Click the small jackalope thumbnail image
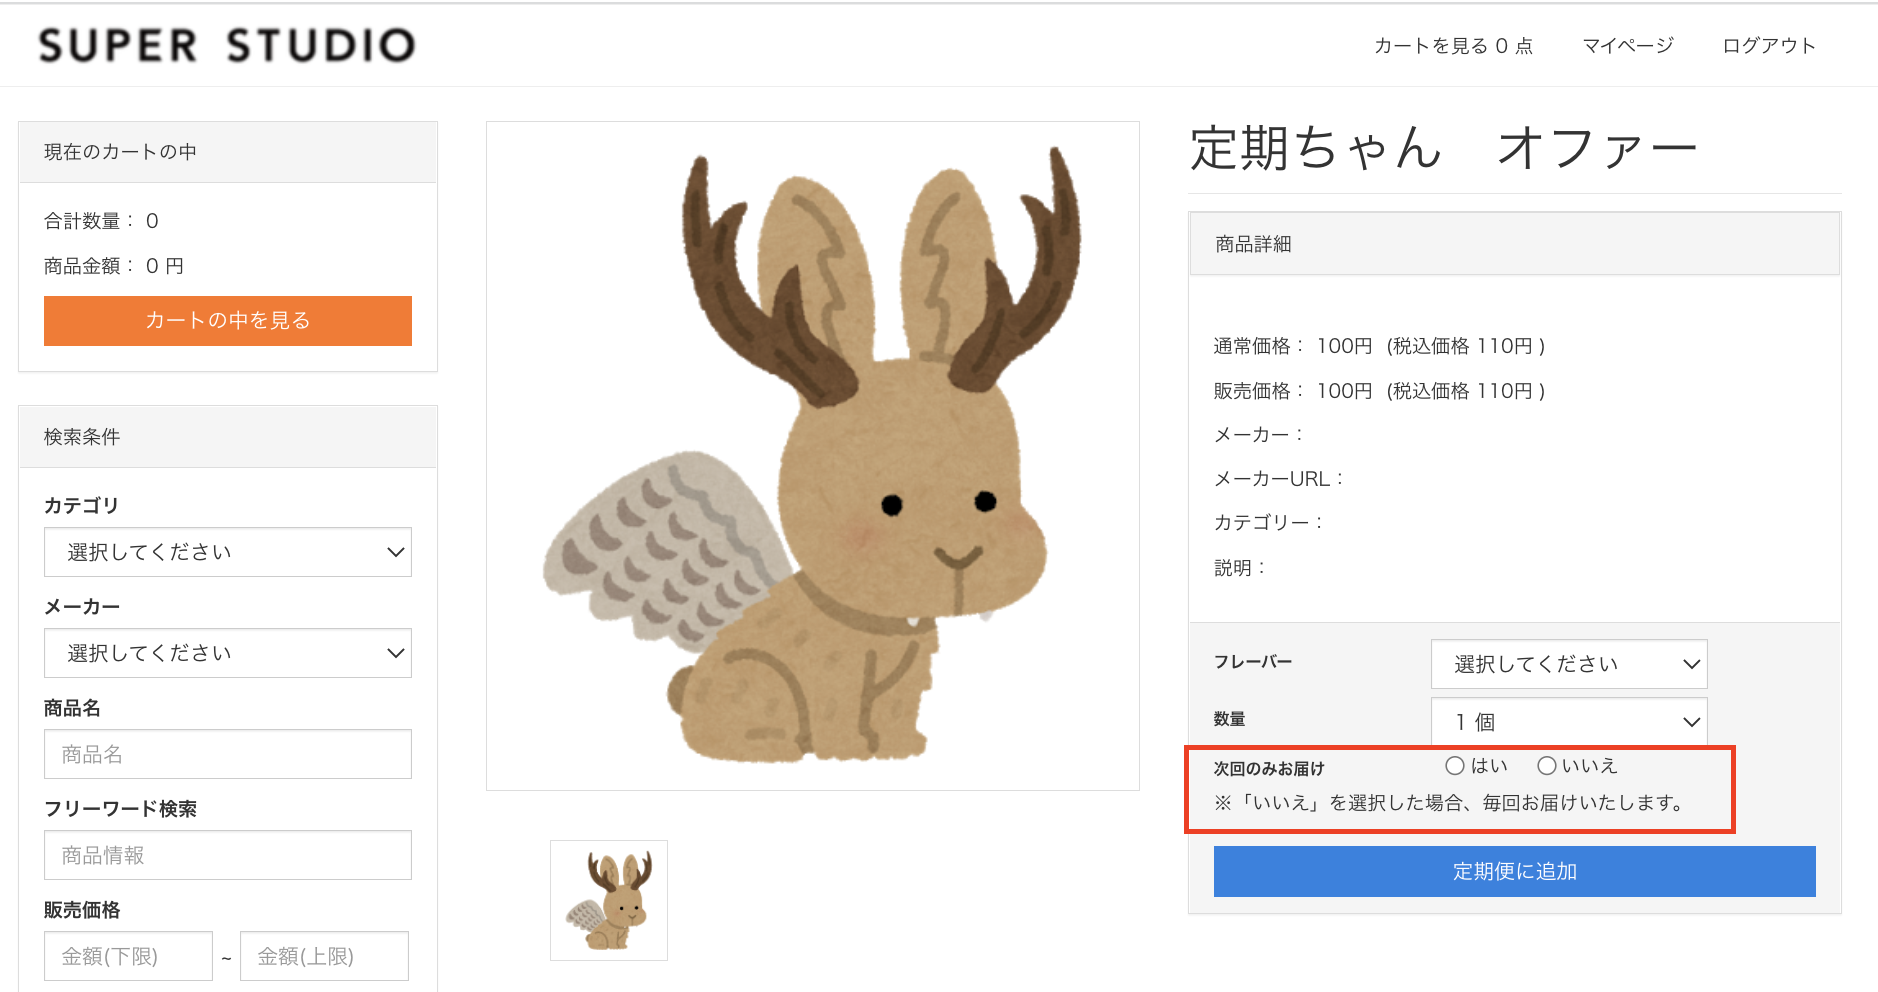 coord(609,900)
